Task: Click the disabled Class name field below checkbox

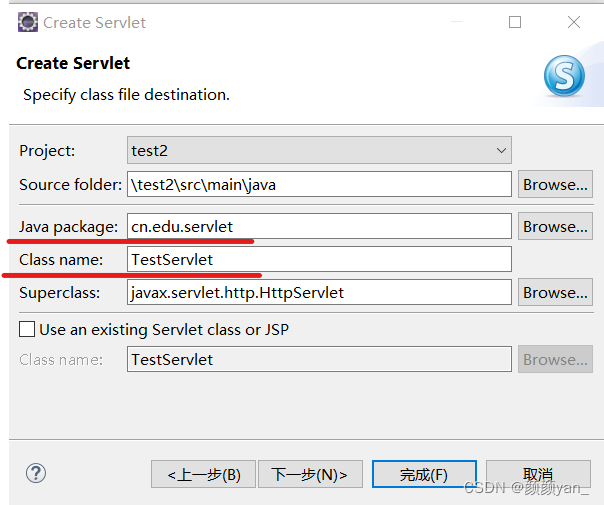Action: 319,359
